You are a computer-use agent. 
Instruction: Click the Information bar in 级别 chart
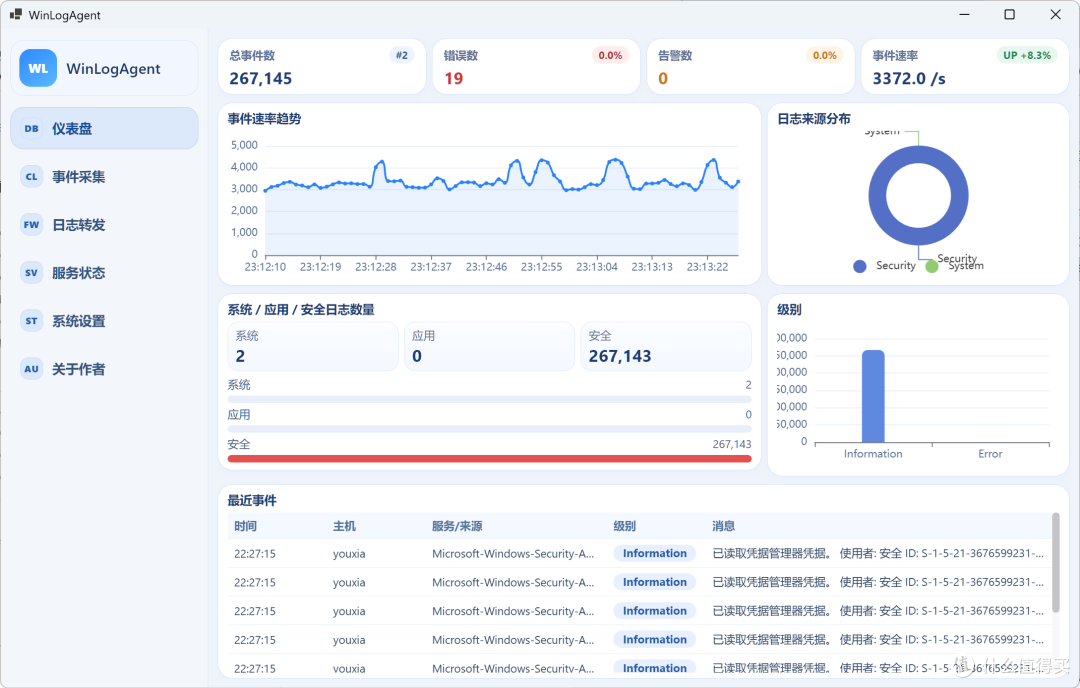(x=873, y=396)
